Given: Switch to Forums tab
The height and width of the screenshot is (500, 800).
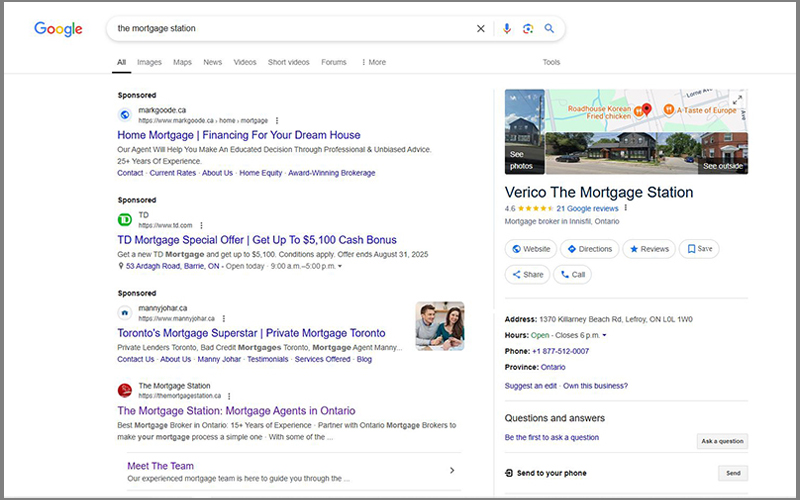Looking at the screenshot, I should [x=334, y=62].
